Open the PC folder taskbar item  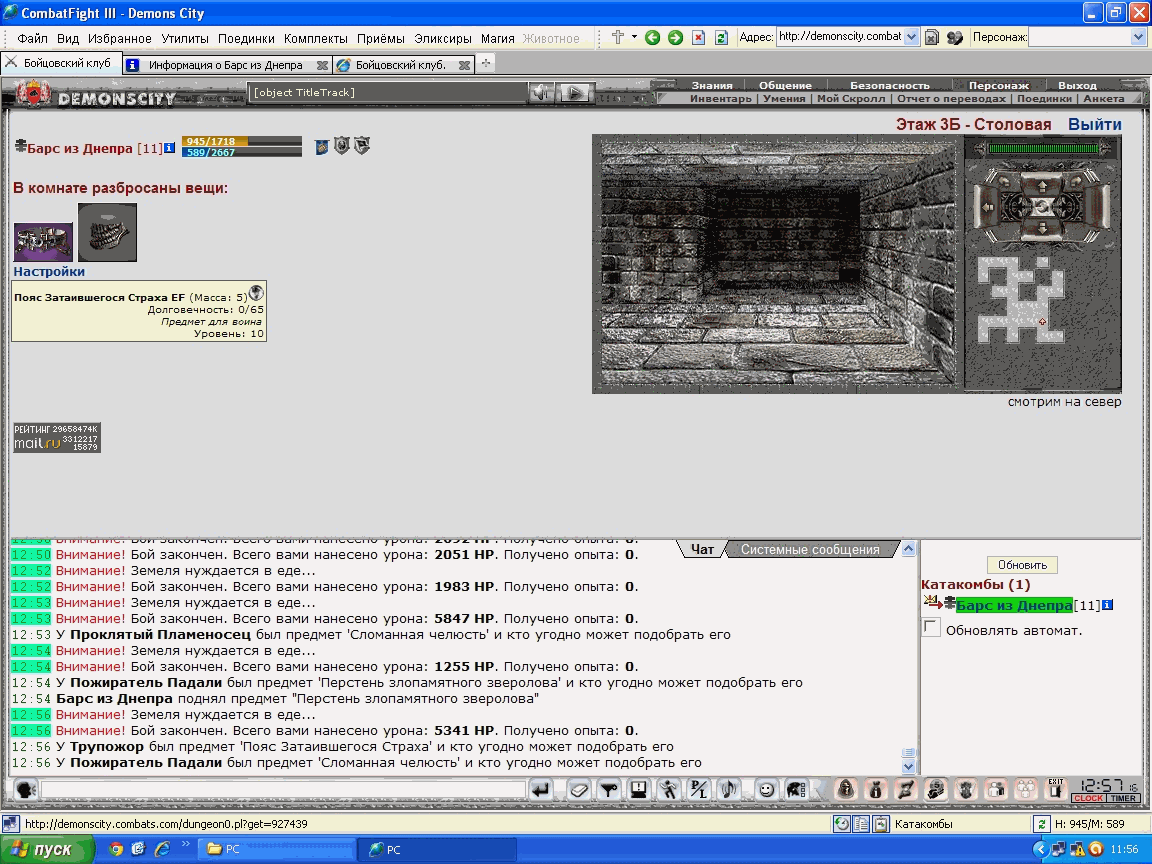(278, 849)
